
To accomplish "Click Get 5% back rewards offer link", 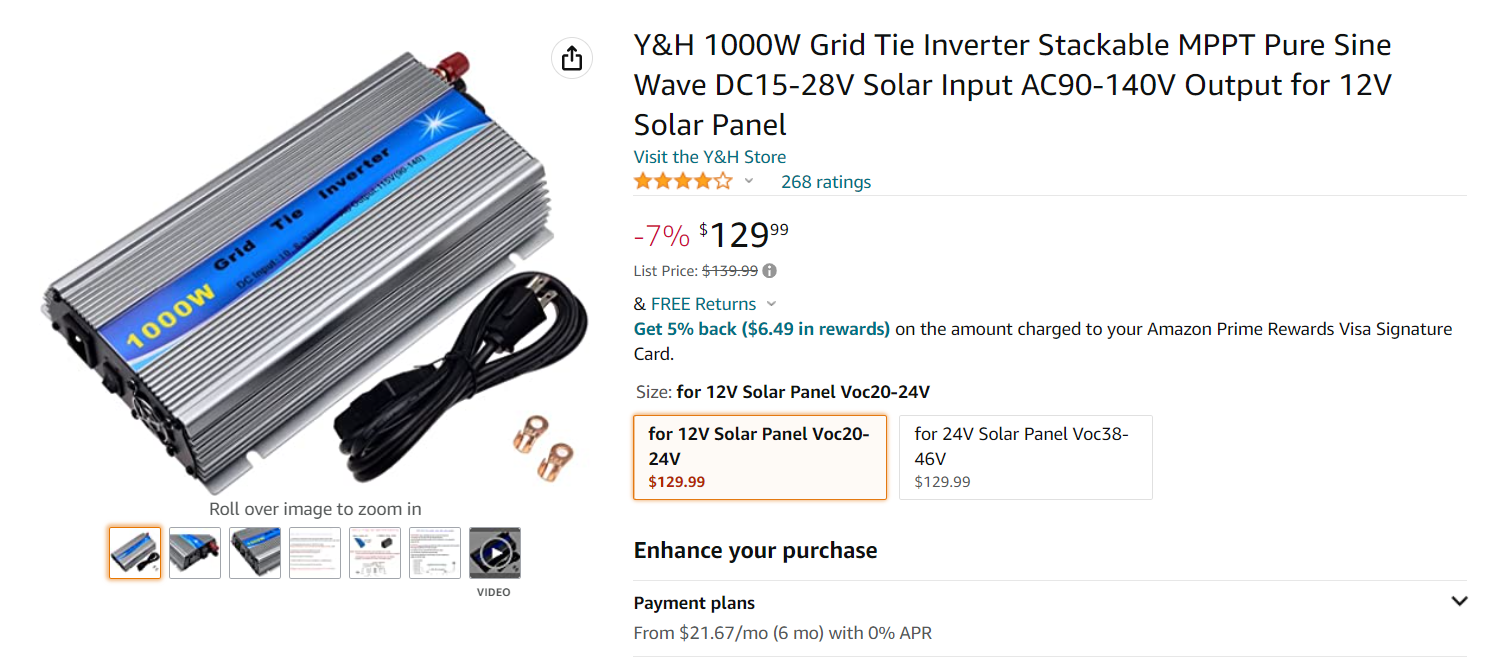I will point(761,329).
